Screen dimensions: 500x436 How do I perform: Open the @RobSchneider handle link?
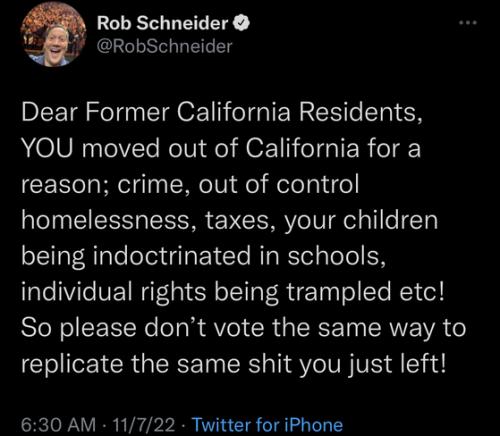164,47
